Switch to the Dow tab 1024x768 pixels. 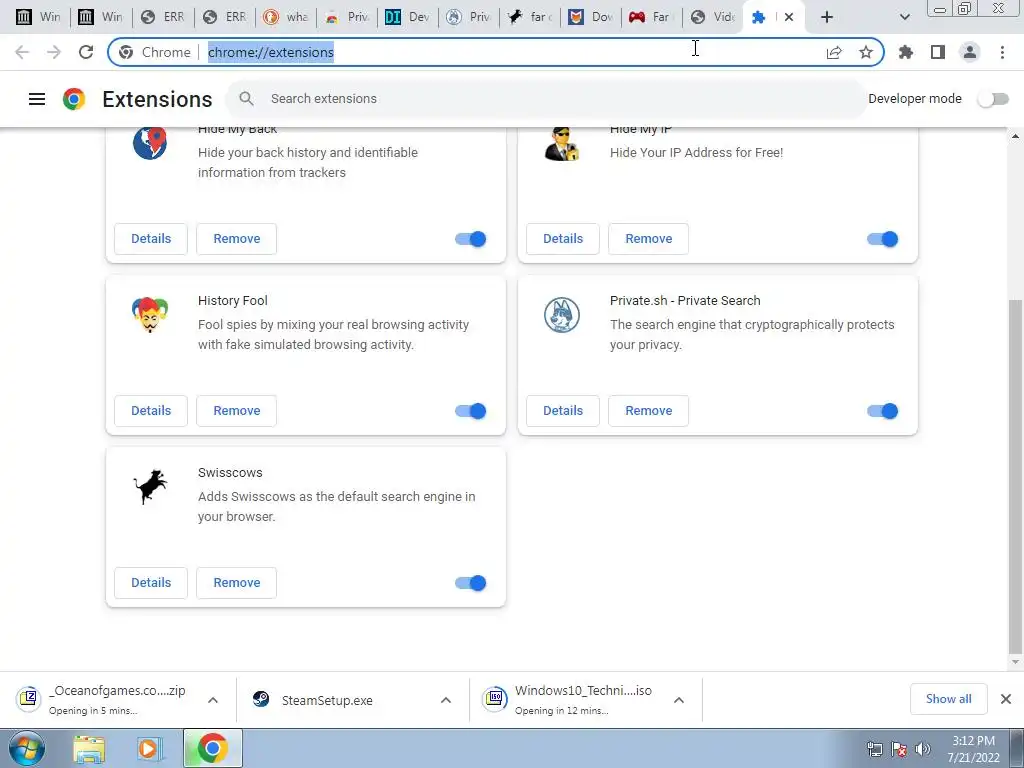click(x=592, y=17)
